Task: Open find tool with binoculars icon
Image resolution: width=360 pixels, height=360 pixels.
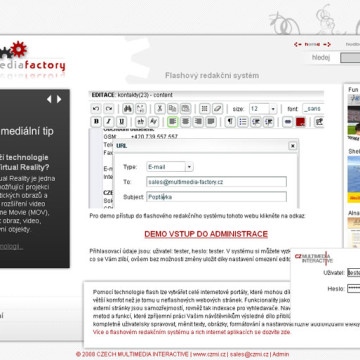Action: point(128,109)
